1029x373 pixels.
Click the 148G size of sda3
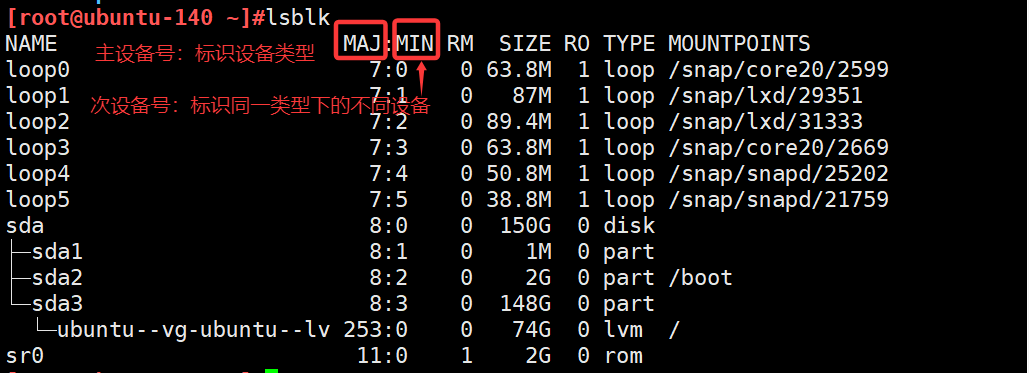pos(525,303)
